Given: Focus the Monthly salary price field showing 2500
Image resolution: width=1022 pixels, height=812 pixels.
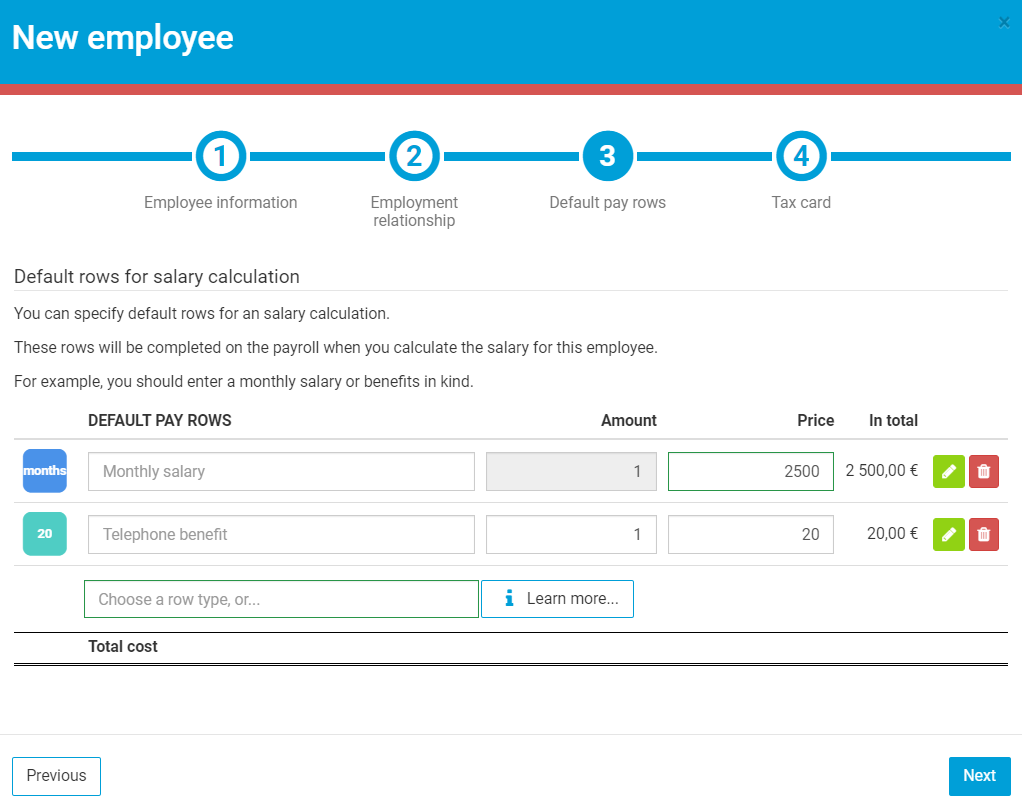Looking at the screenshot, I should [750, 471].
